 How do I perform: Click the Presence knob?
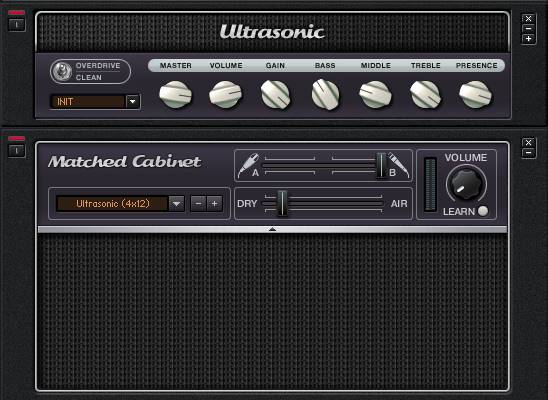click(475, 94)
